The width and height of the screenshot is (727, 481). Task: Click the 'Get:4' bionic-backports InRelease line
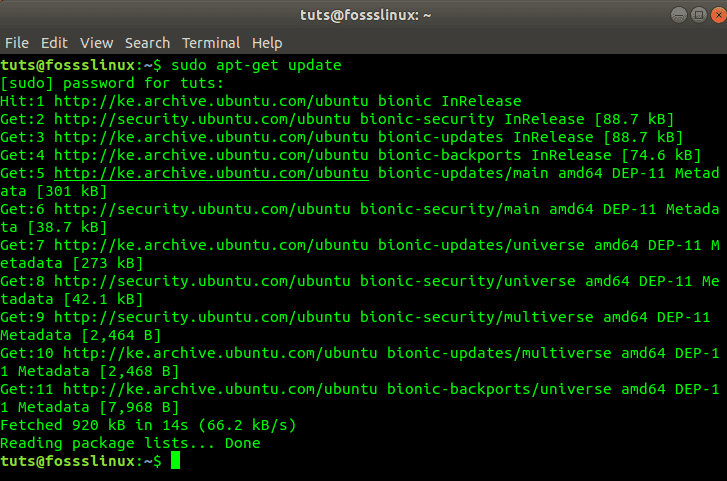click(x=351, y=155)
